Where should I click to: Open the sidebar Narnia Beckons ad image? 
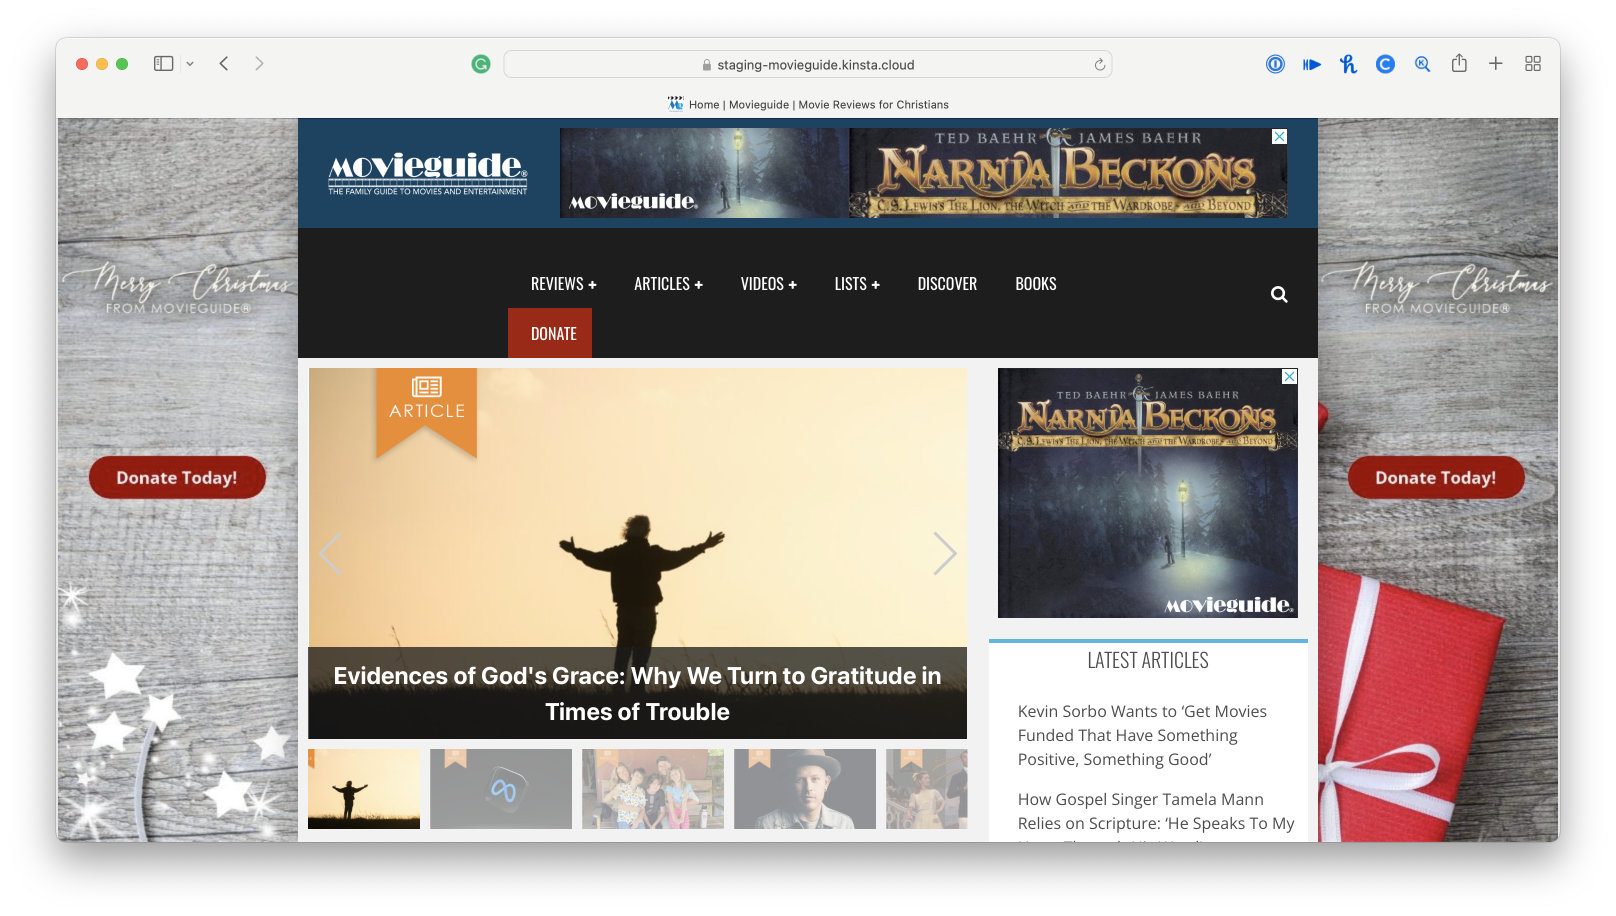coord(1148,493)
